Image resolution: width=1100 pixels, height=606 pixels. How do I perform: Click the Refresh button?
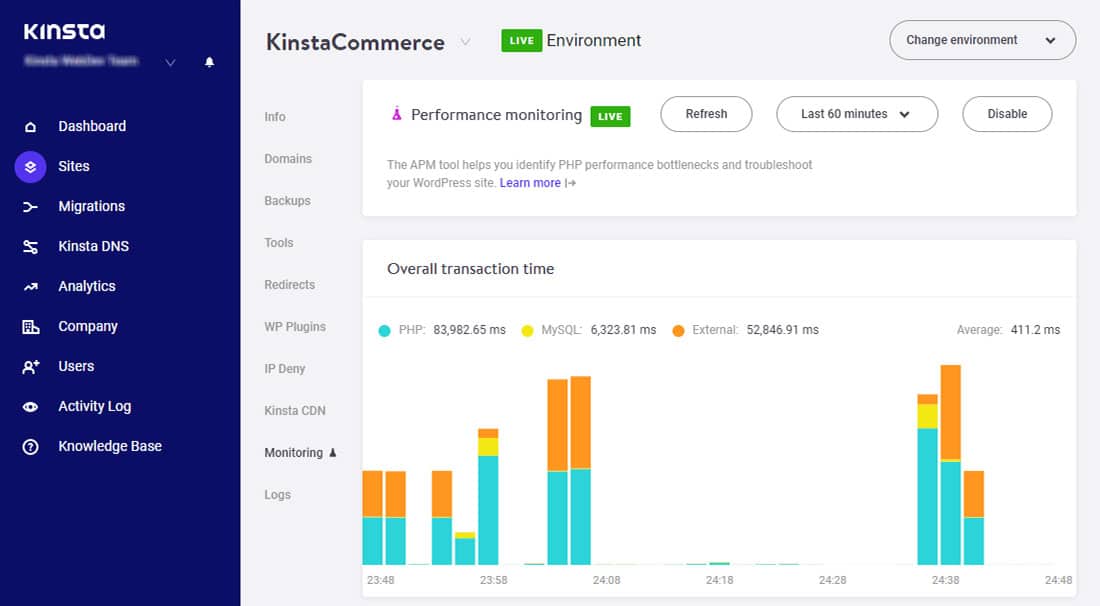click(706, 114)
